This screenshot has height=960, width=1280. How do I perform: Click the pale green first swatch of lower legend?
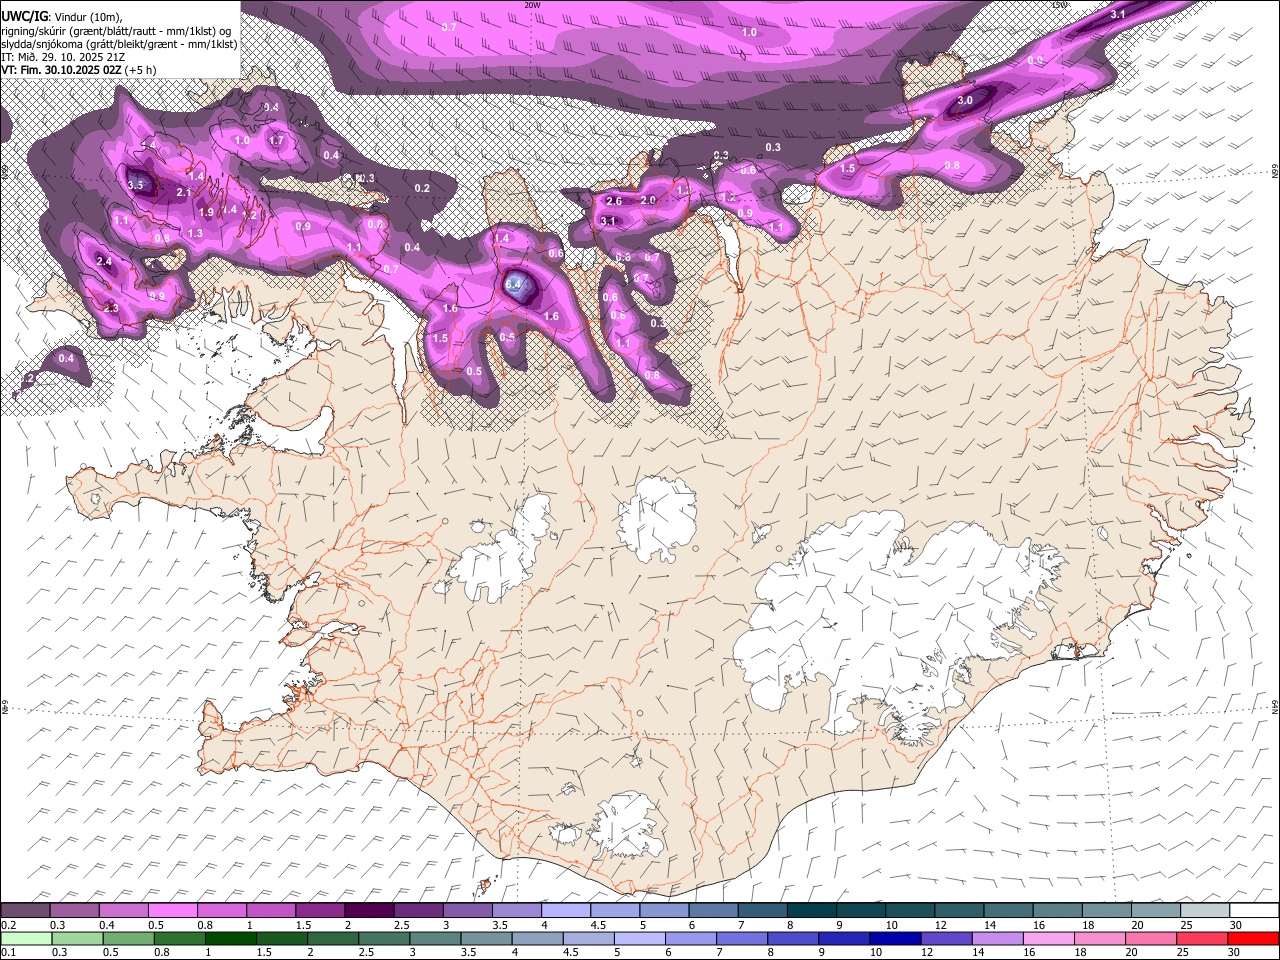(26, 939)
